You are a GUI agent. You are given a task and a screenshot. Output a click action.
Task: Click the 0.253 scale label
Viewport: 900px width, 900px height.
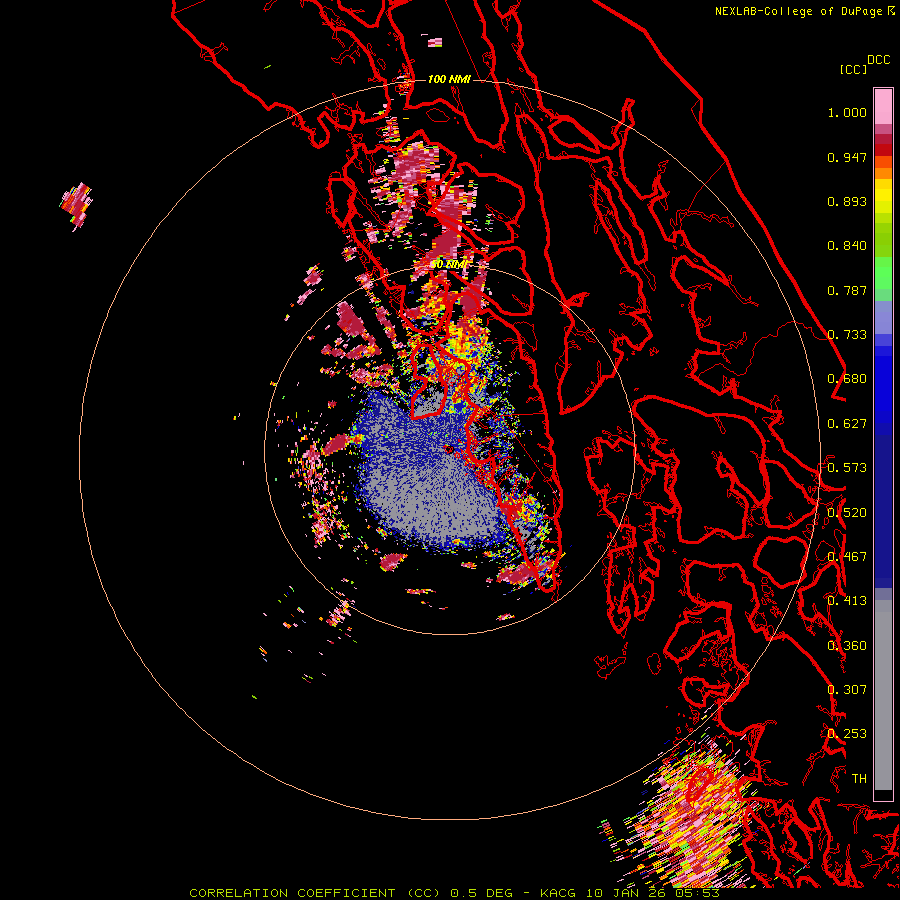[847, 734]
